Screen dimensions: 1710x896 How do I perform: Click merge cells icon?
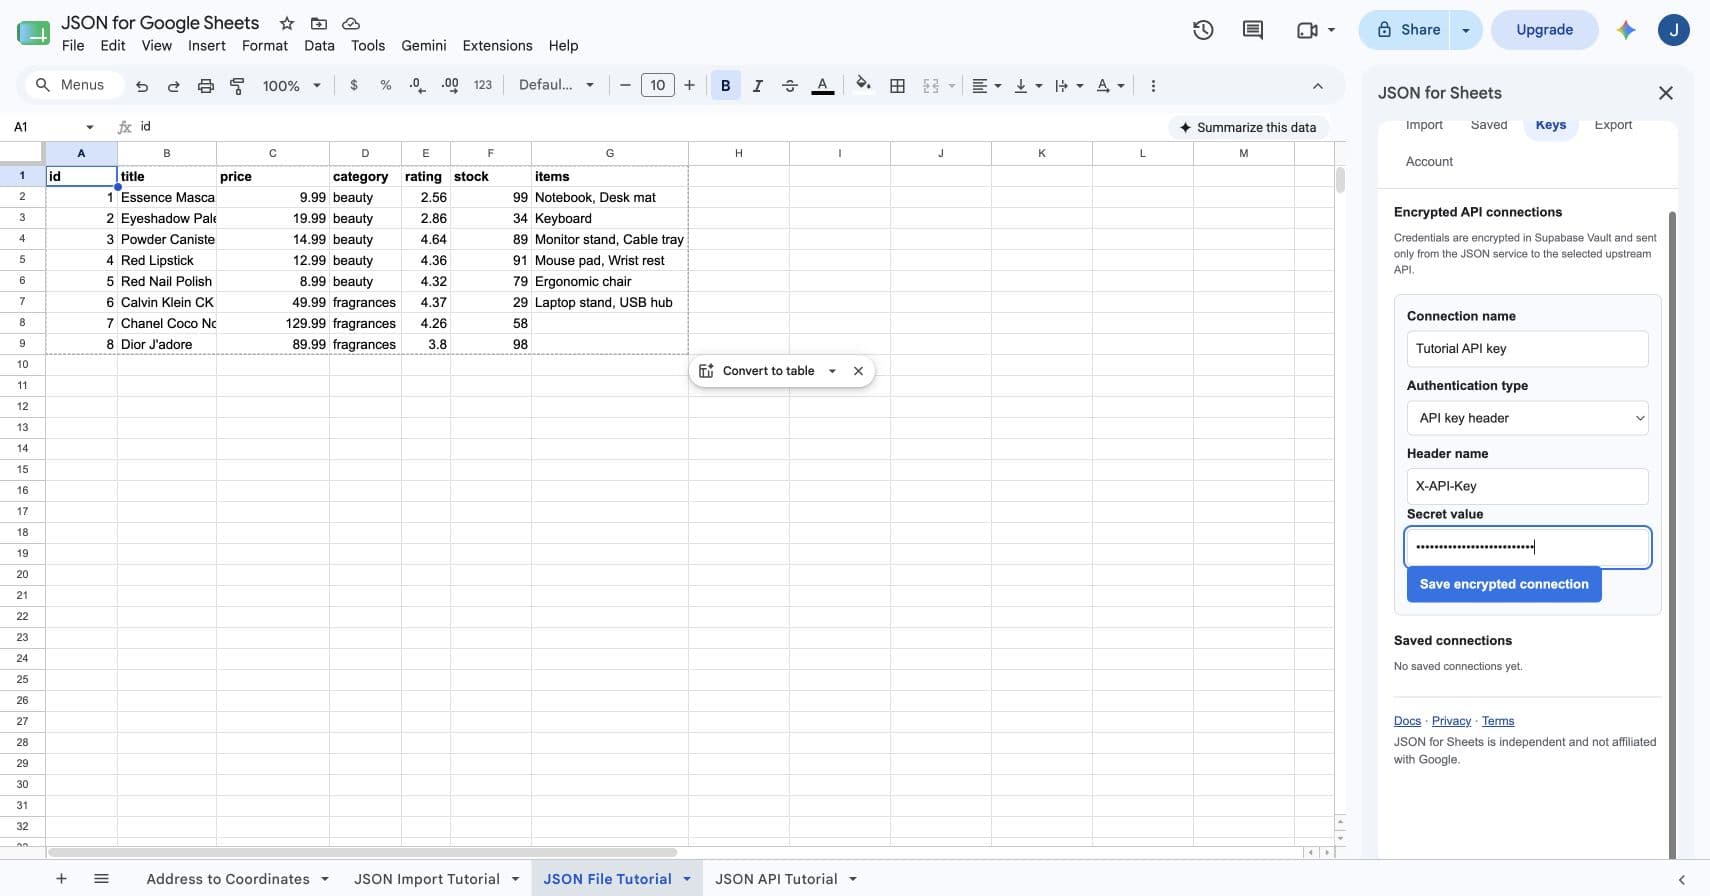pyautogui.click(x=930, y=86)
